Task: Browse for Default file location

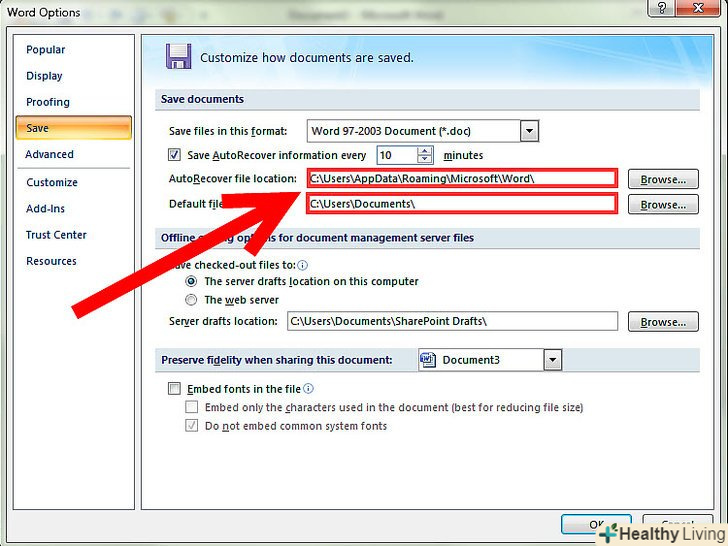Action: tap(663, 205)
